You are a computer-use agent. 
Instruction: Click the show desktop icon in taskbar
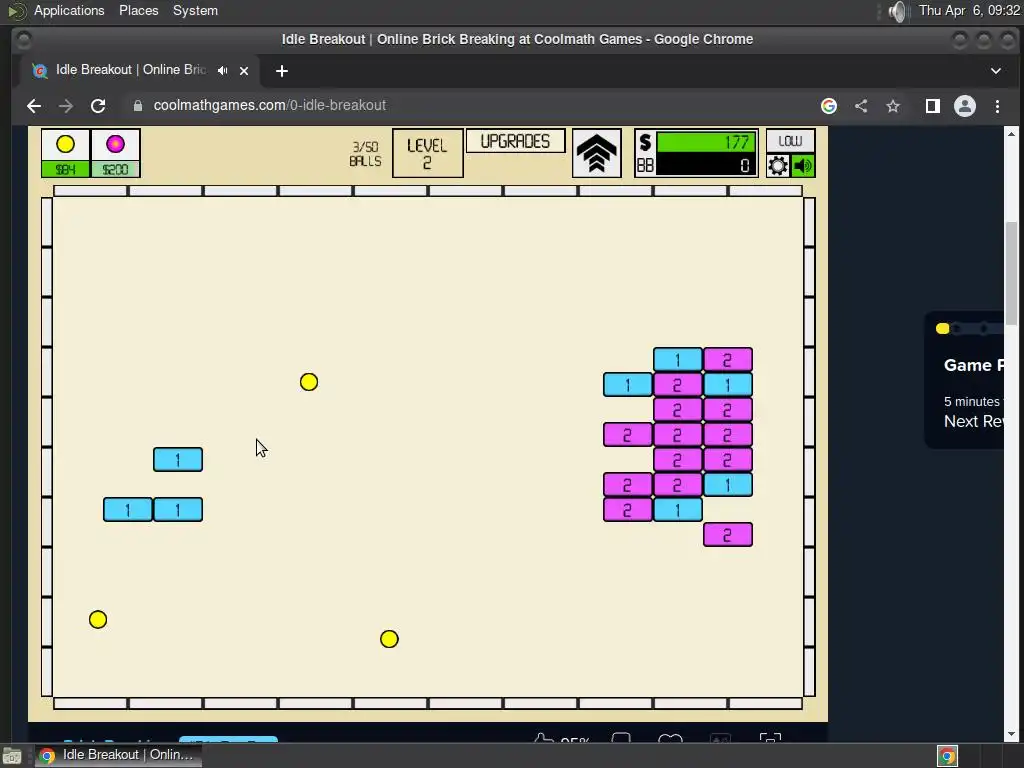pyautogui.click(x=12, y=756)
